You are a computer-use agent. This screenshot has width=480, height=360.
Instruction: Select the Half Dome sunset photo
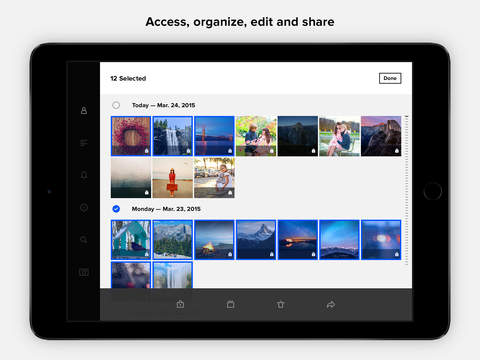point(381,136)
